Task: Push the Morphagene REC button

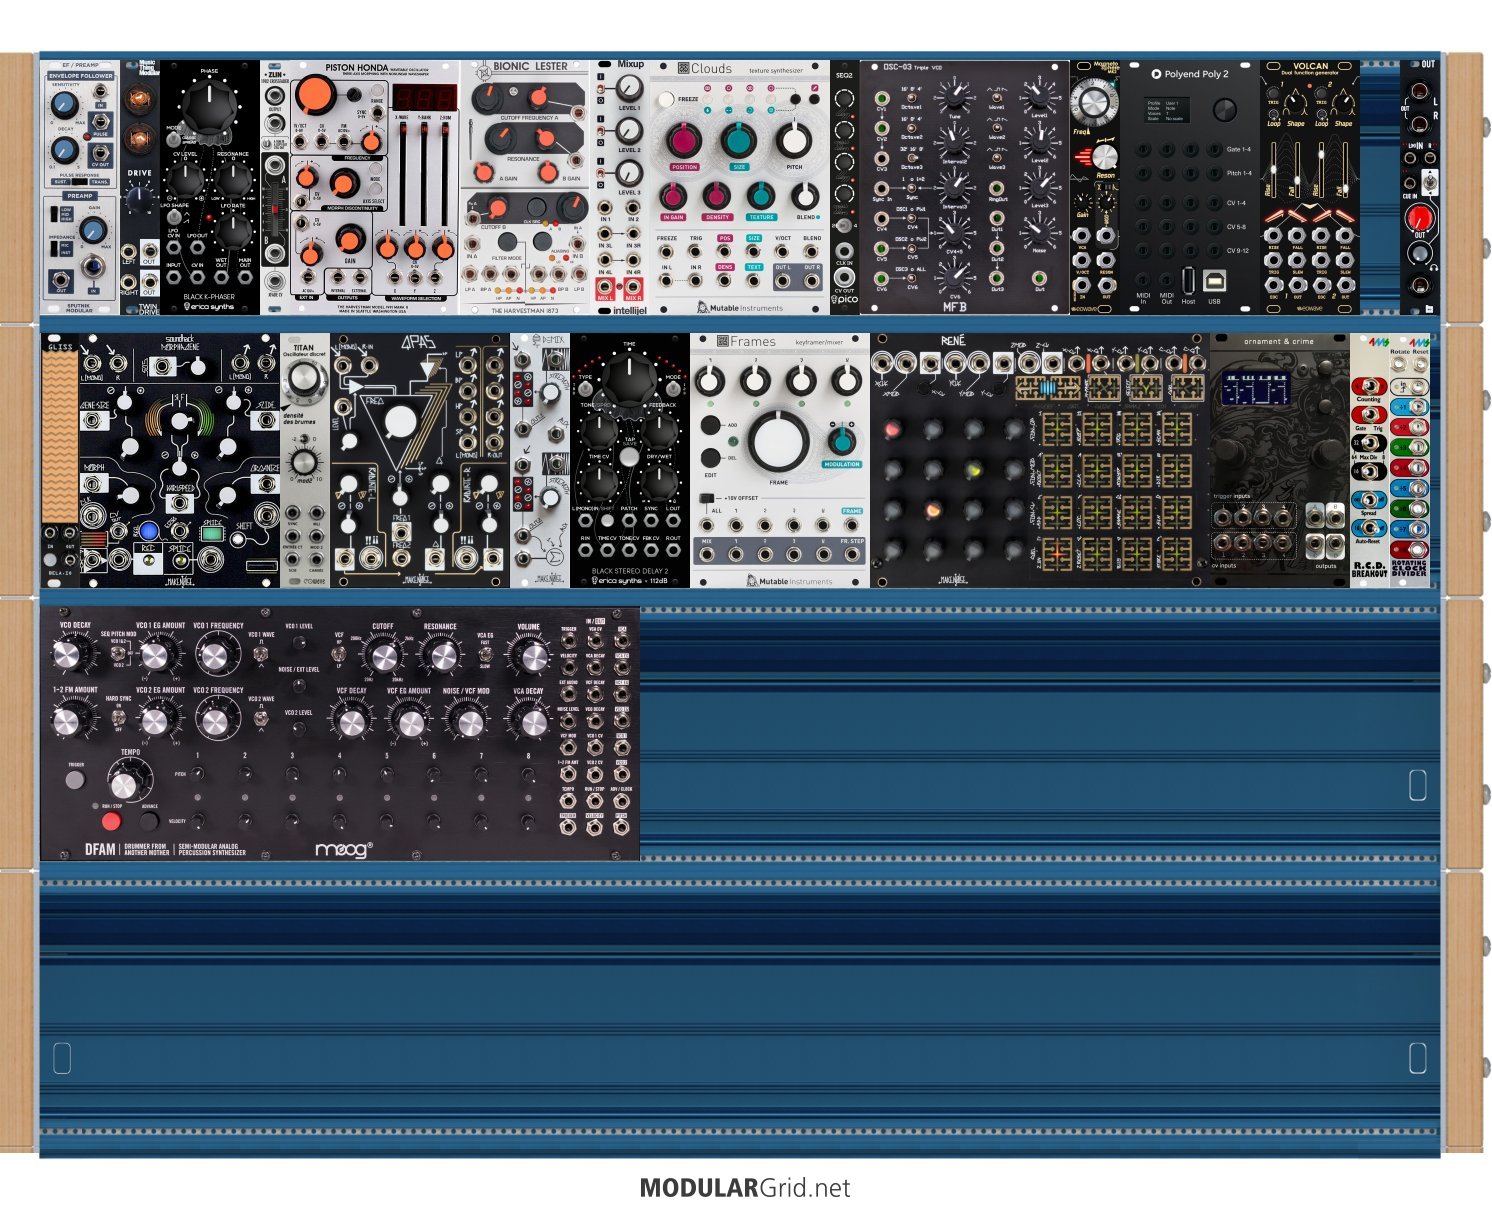Action: [x=149, y=531]
